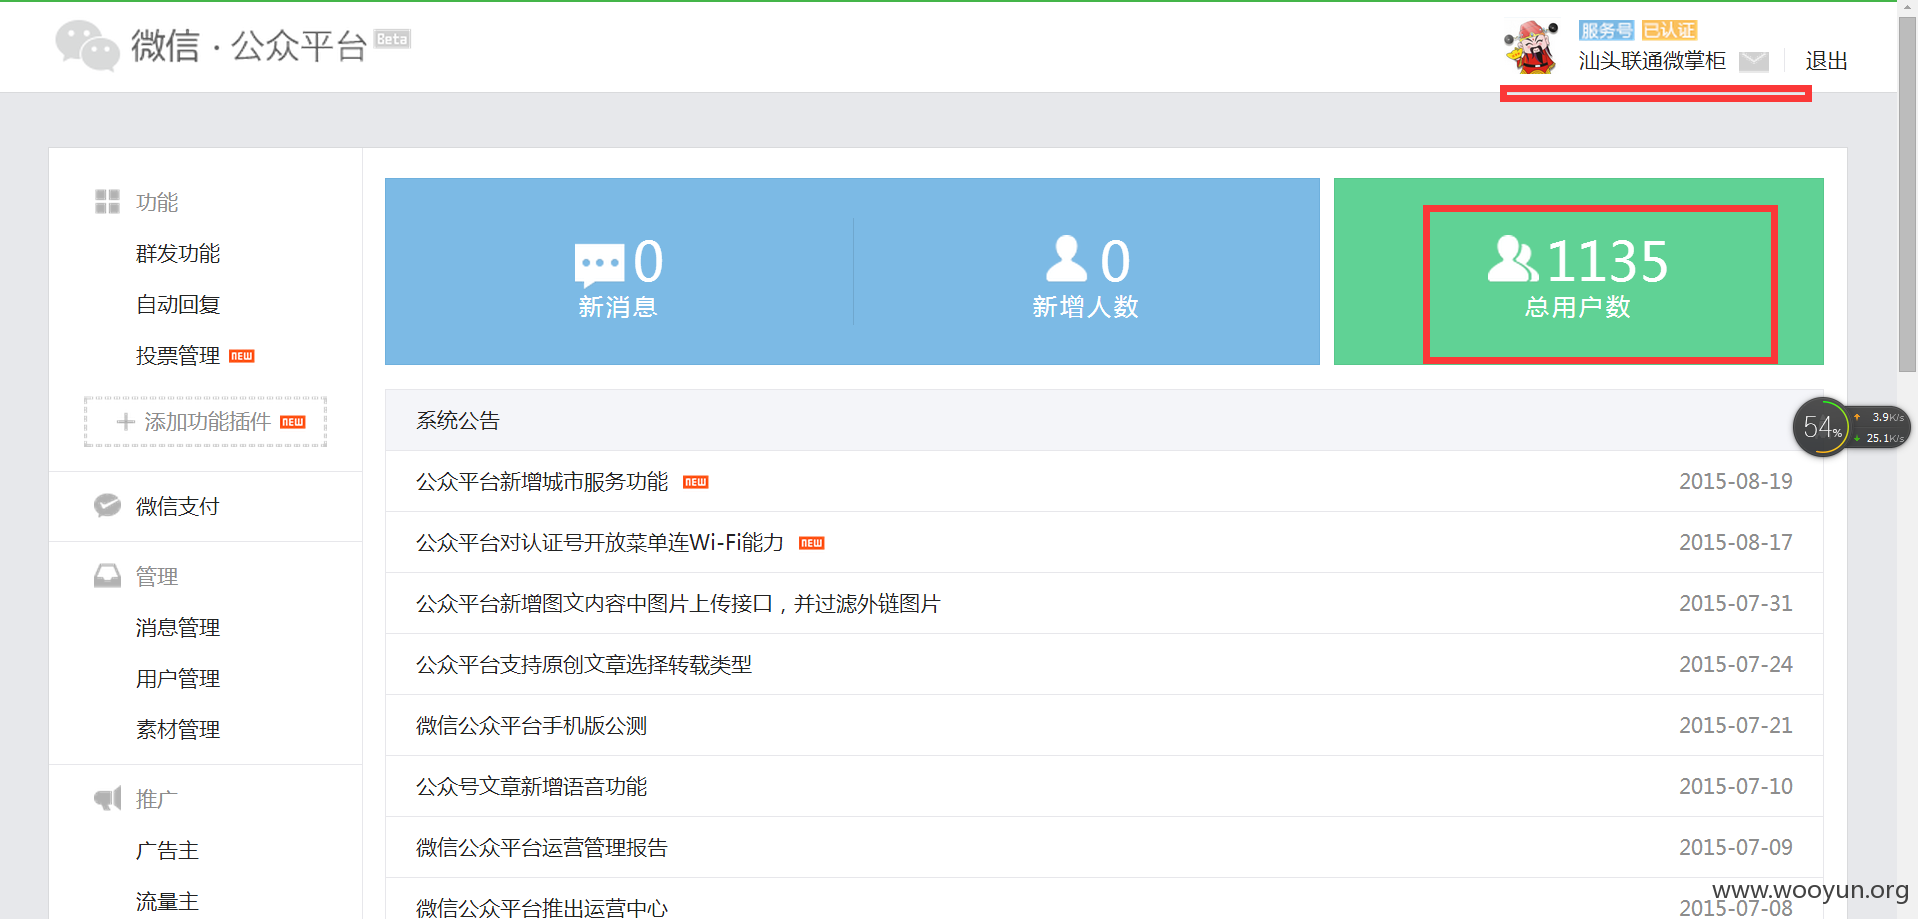Click the 微信支付 speech bubble icon
Image resolution: width=1918 pixels, height=919 pixels.
point(107,506)
